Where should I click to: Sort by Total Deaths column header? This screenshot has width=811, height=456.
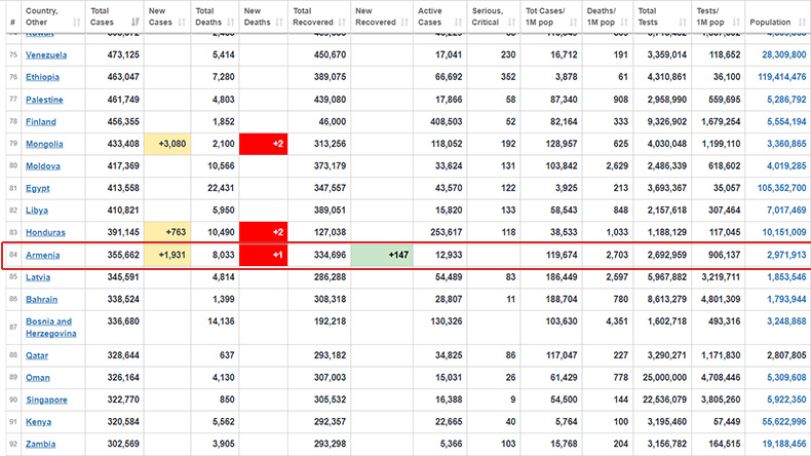pos(215,17)
